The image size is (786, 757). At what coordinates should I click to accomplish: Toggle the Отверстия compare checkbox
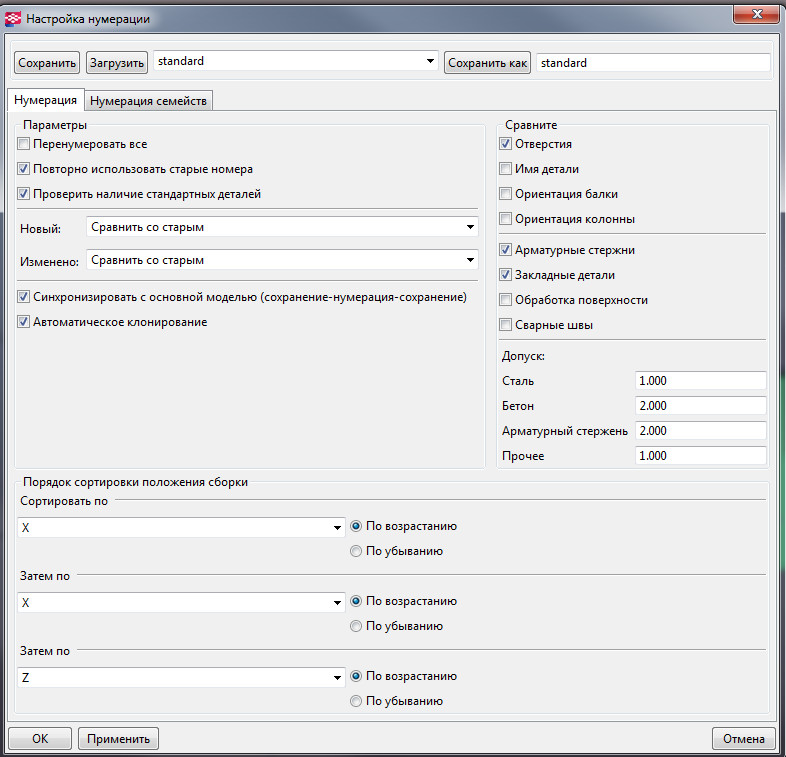pyautogui.click(x=506, y=144)
